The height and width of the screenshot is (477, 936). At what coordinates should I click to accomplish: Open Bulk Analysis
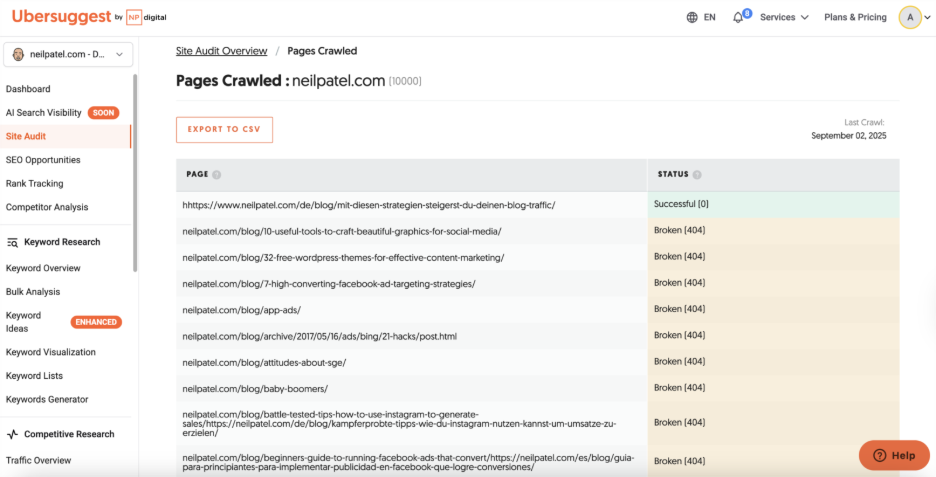33,292
